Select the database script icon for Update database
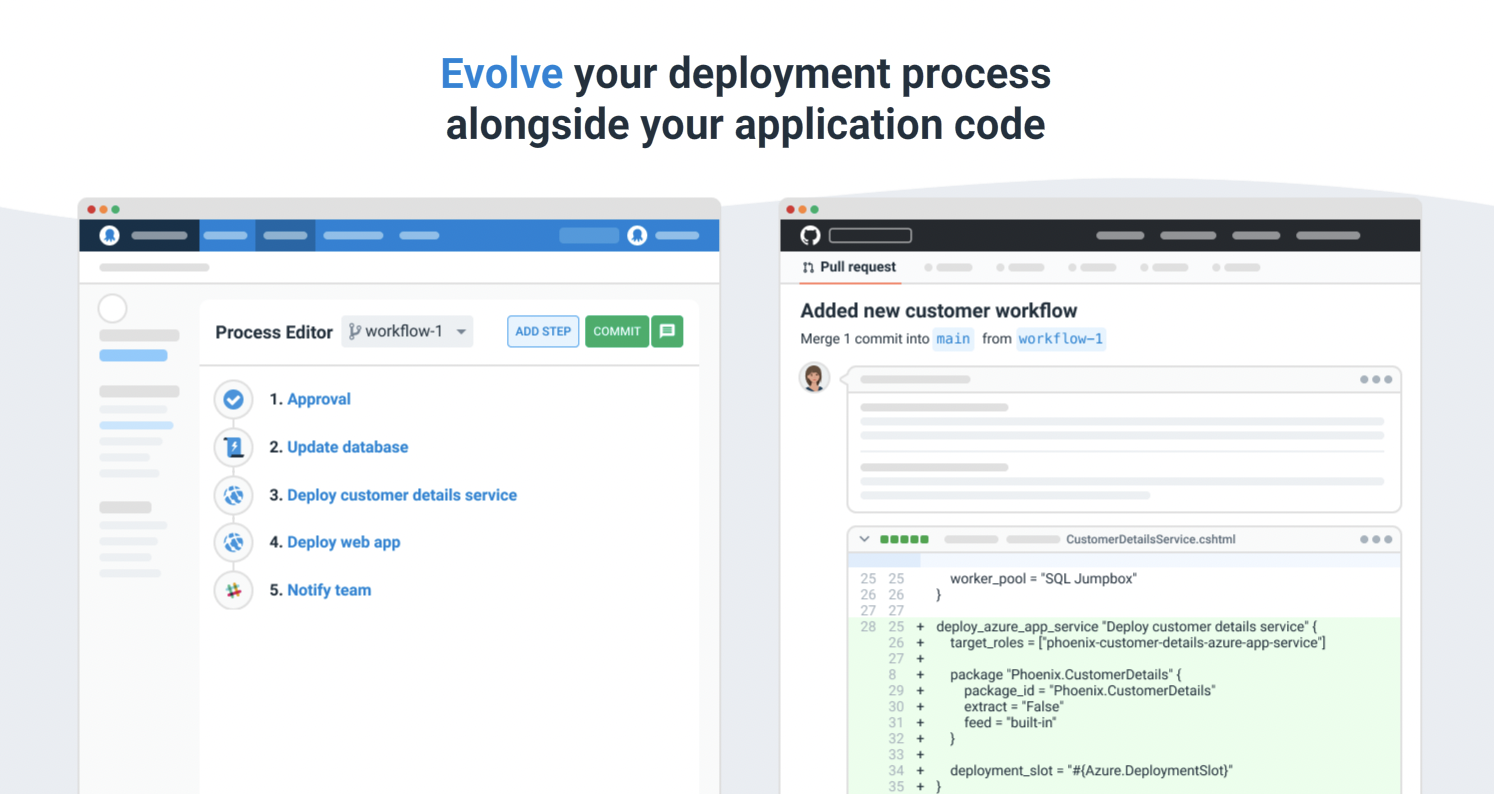Viewport: 1494px width, 794px height. tap(232, 447)
